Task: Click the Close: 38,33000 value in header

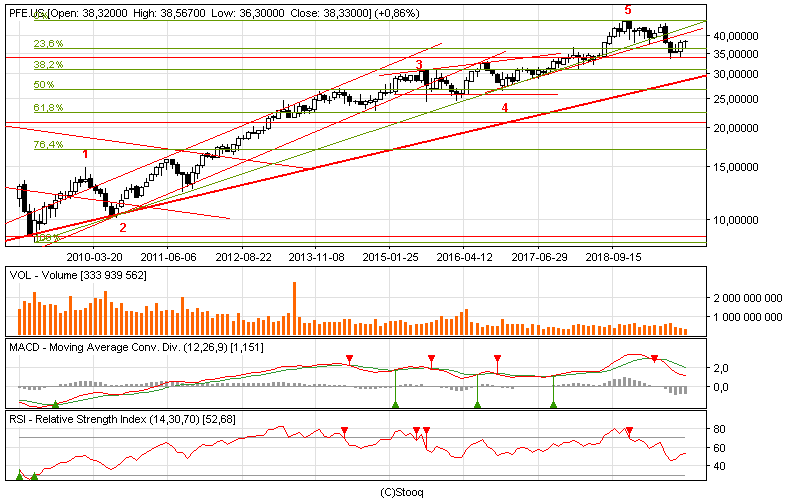Action: pyautogui.click(x=331, y=13)
